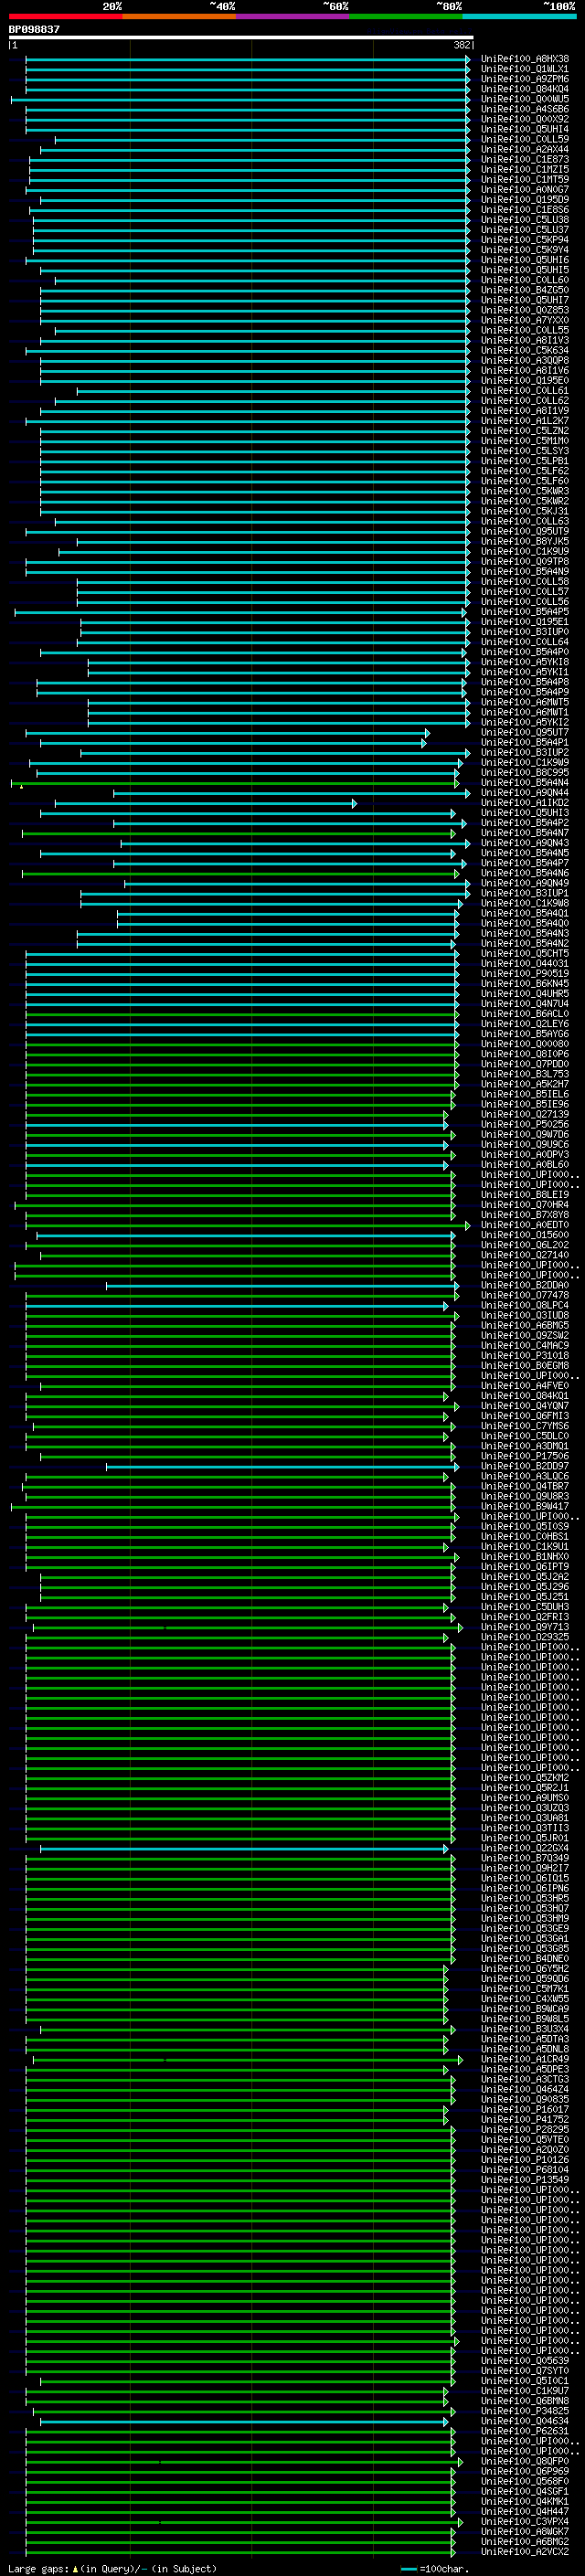Image resolution: width=585 pixels, height=2576 pixels.
Task: Click the UniRef100_C1K9U7 label
Action: (524, 2390)
